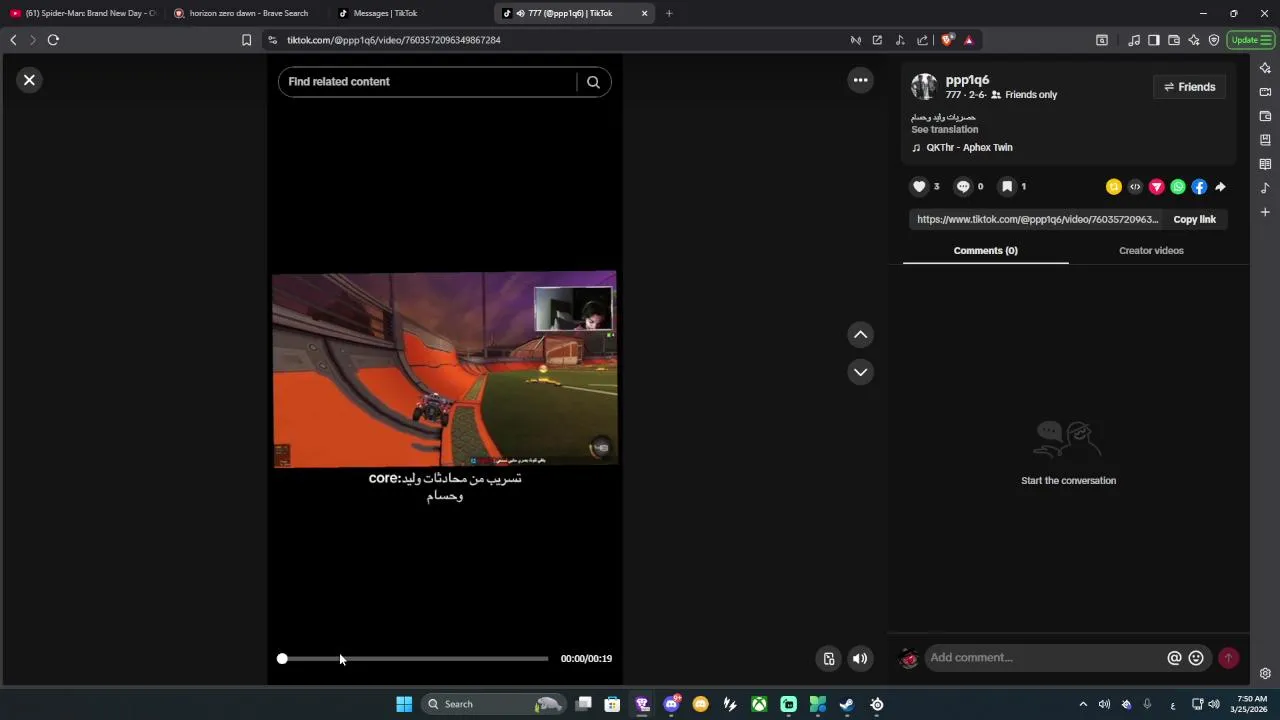The image size is (1280, 720).
Task: Close the active 777 TikTok browser tab
Action: (644, 13)
